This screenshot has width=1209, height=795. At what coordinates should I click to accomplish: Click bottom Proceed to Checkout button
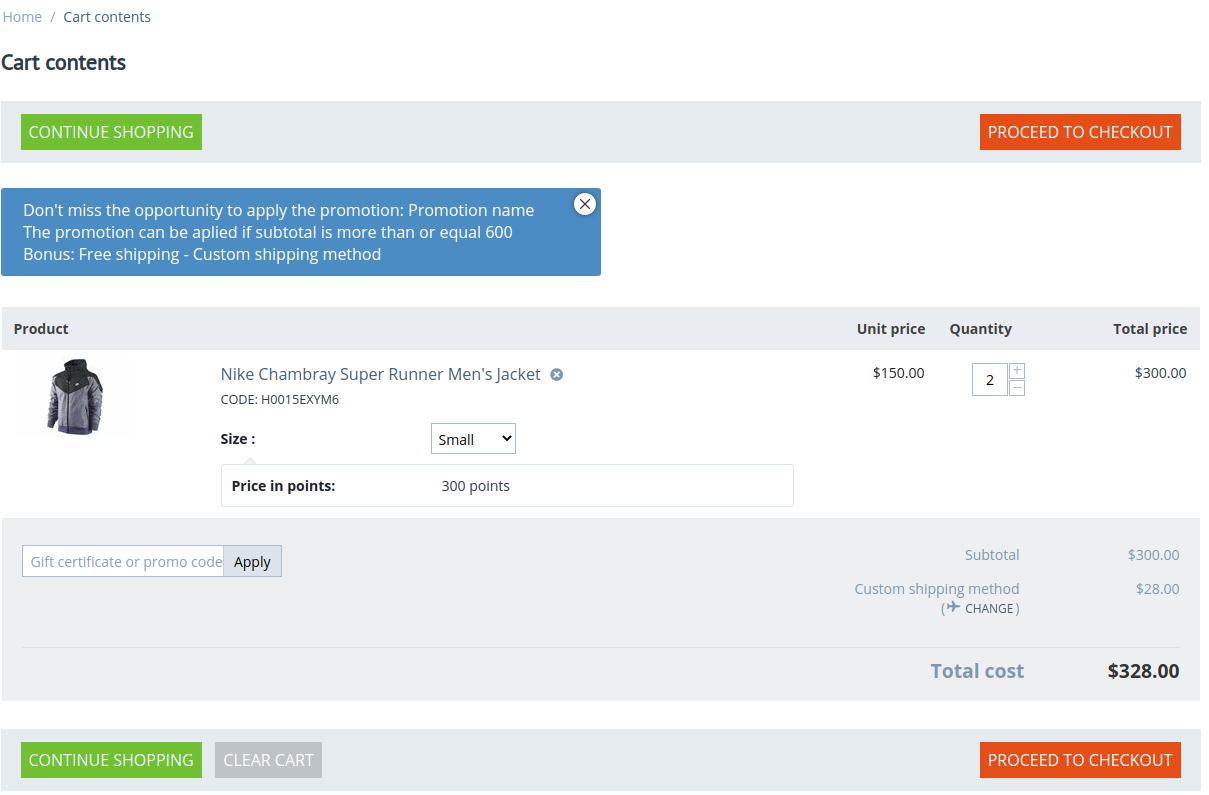pyautogui.click(x=1080, y=760)
